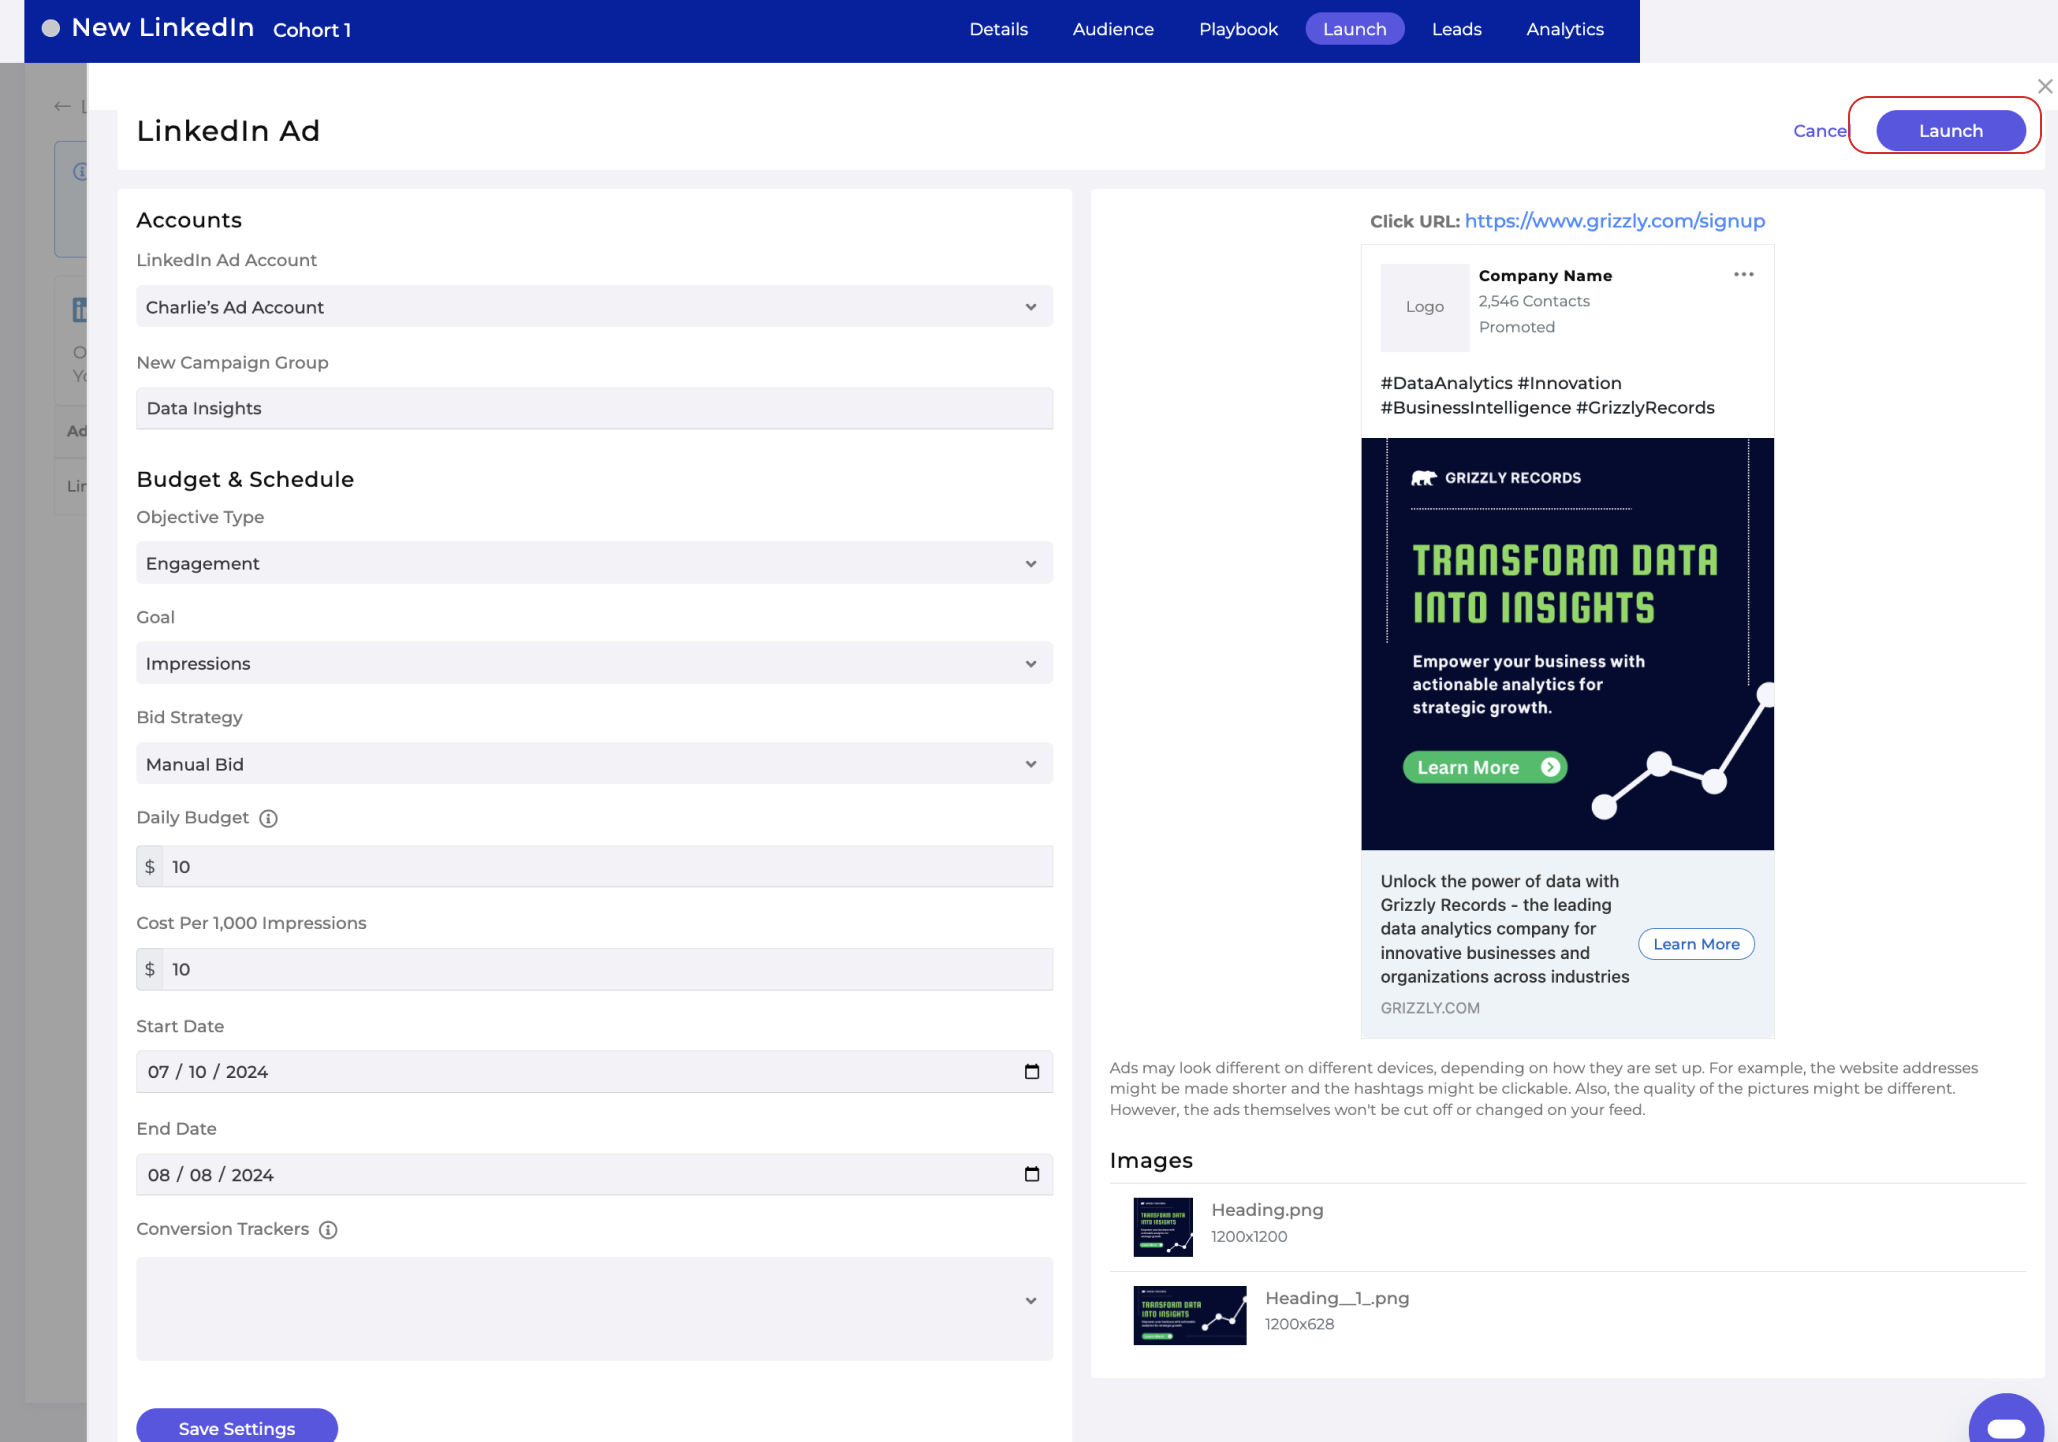
Task: Click the Start Date field 07/10/2024
Action: click(594, 1072)
